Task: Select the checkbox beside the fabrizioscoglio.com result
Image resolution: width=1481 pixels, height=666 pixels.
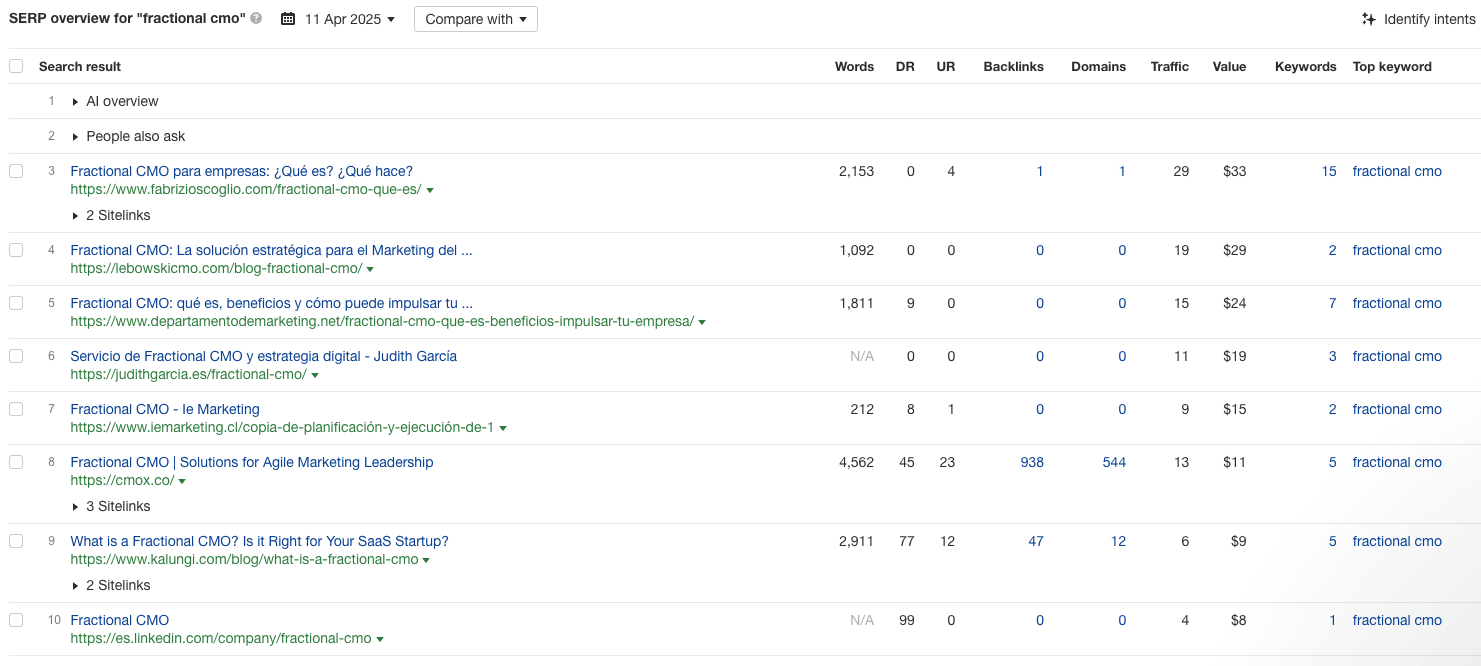Action: pos(16,171)
